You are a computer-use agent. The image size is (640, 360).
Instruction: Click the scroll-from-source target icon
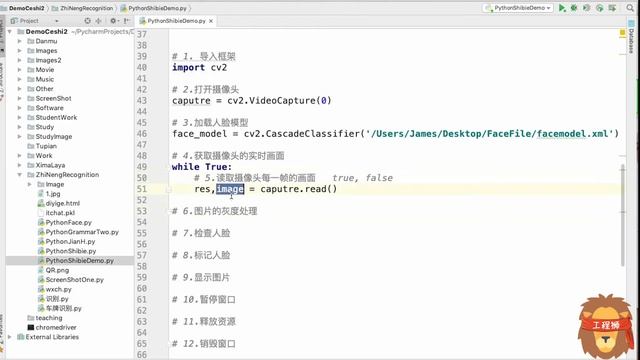(87, 20)
